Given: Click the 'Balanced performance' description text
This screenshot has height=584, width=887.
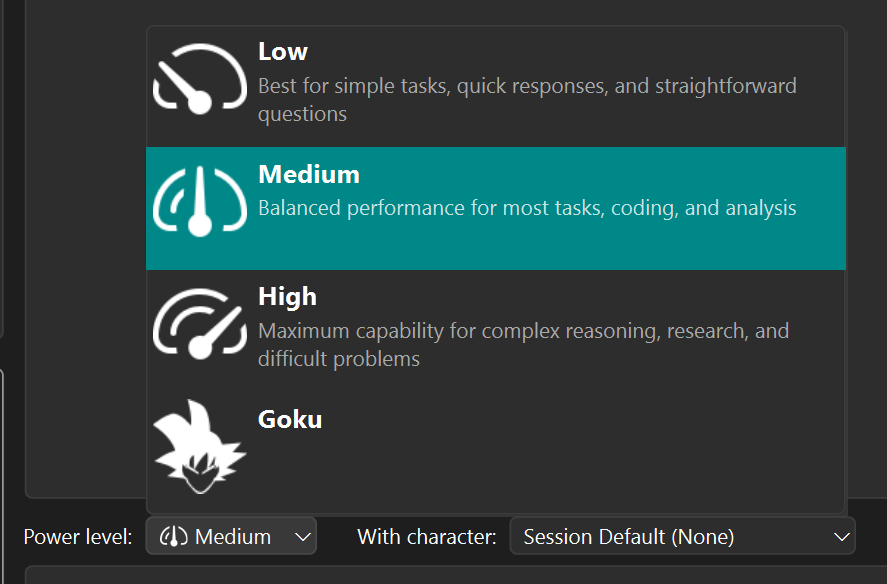Looking at the screenshot, I should (x=527, y=208).
